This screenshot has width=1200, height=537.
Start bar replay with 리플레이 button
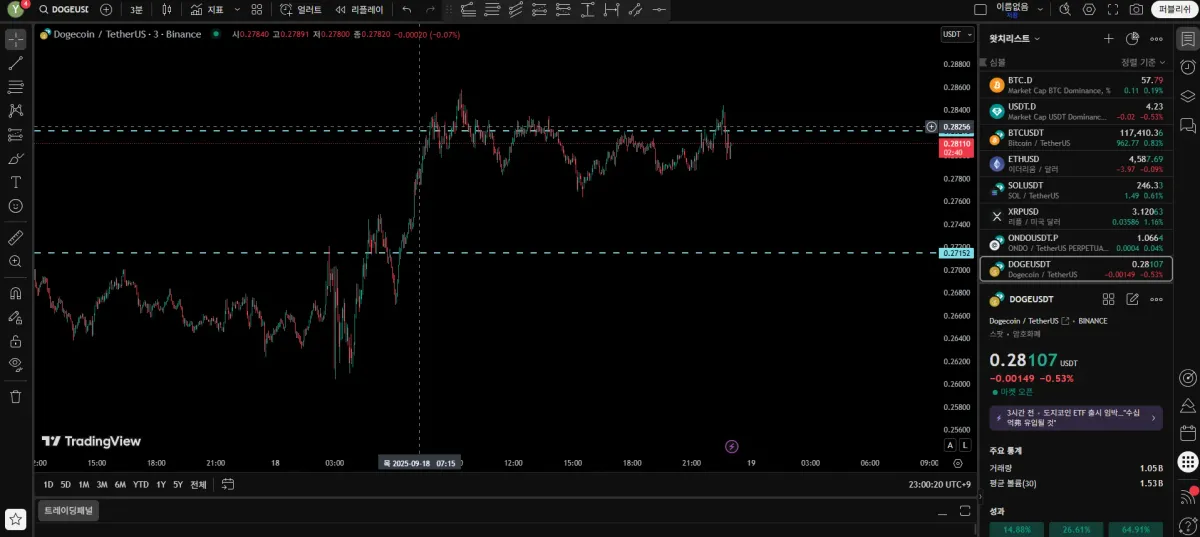click(x=359, y=9)
